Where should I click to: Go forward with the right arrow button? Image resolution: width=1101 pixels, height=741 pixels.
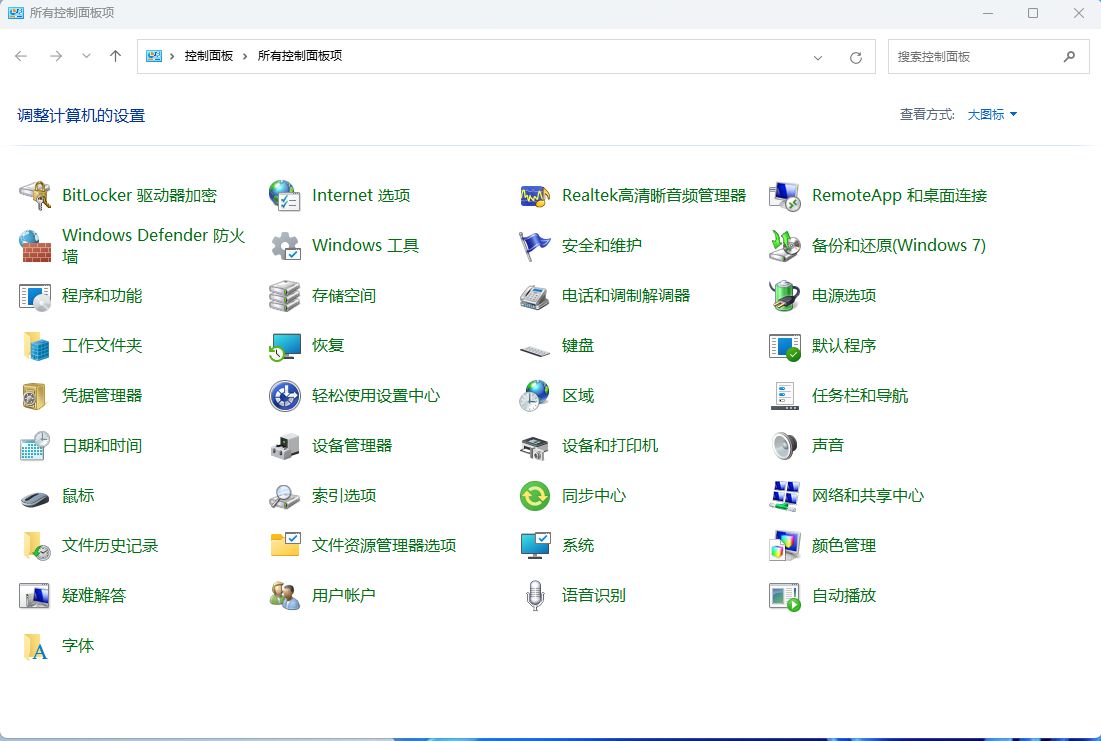pyautogui.click(x=56, y=56)
